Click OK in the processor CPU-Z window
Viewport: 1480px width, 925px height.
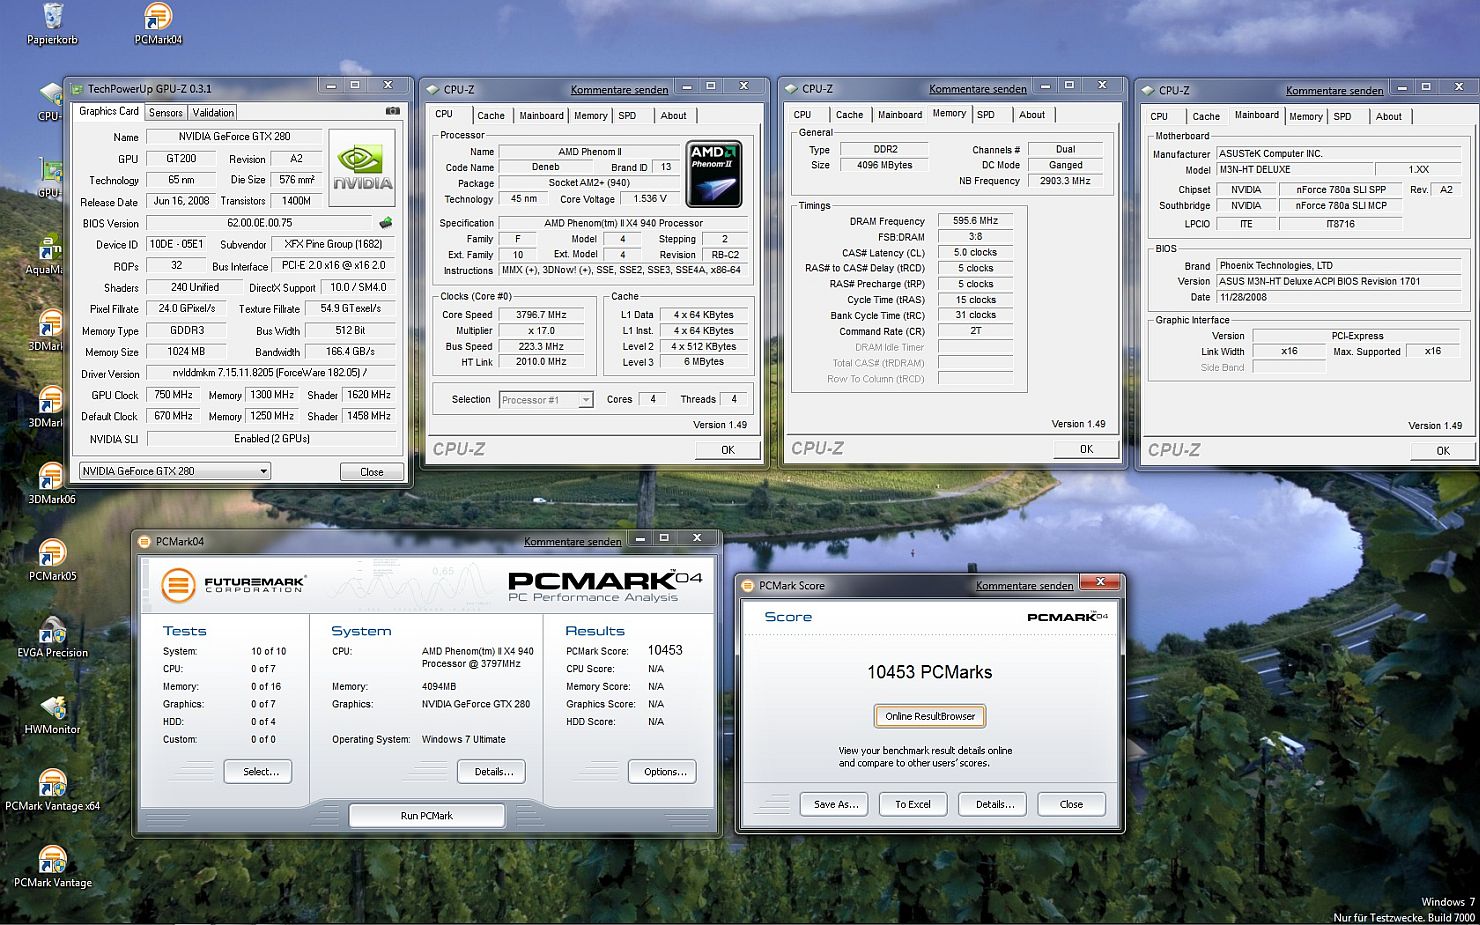click(x=728, y=450)
